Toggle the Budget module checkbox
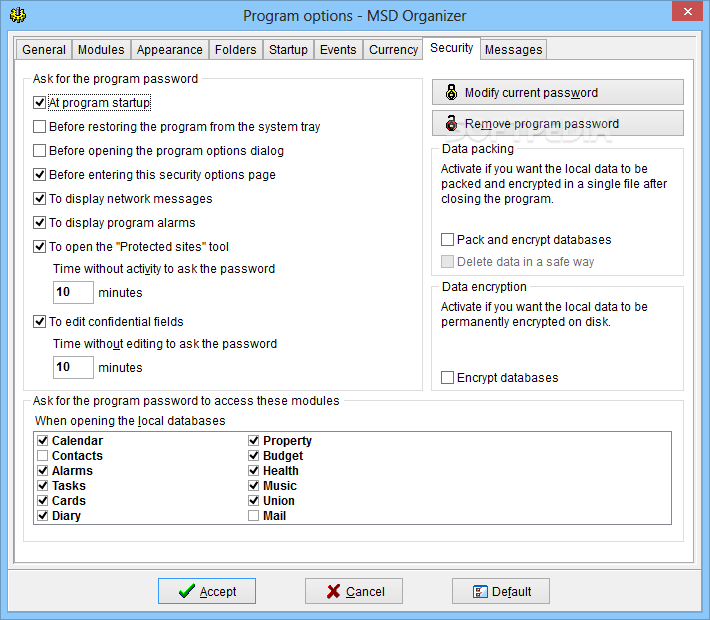710x620 pixels. click(x=254, y=456)
